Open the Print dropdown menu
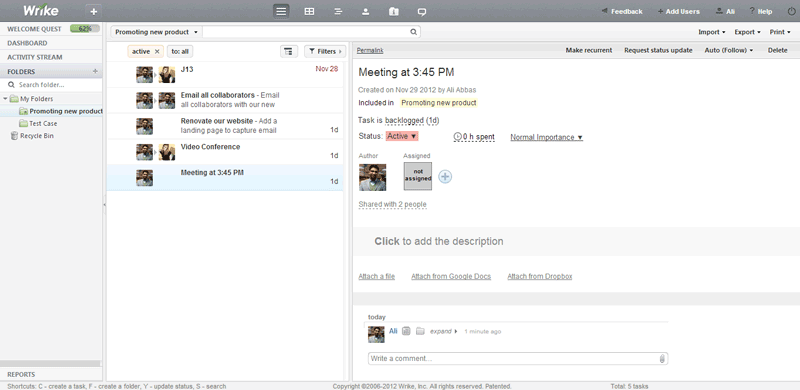 point(780,32)
